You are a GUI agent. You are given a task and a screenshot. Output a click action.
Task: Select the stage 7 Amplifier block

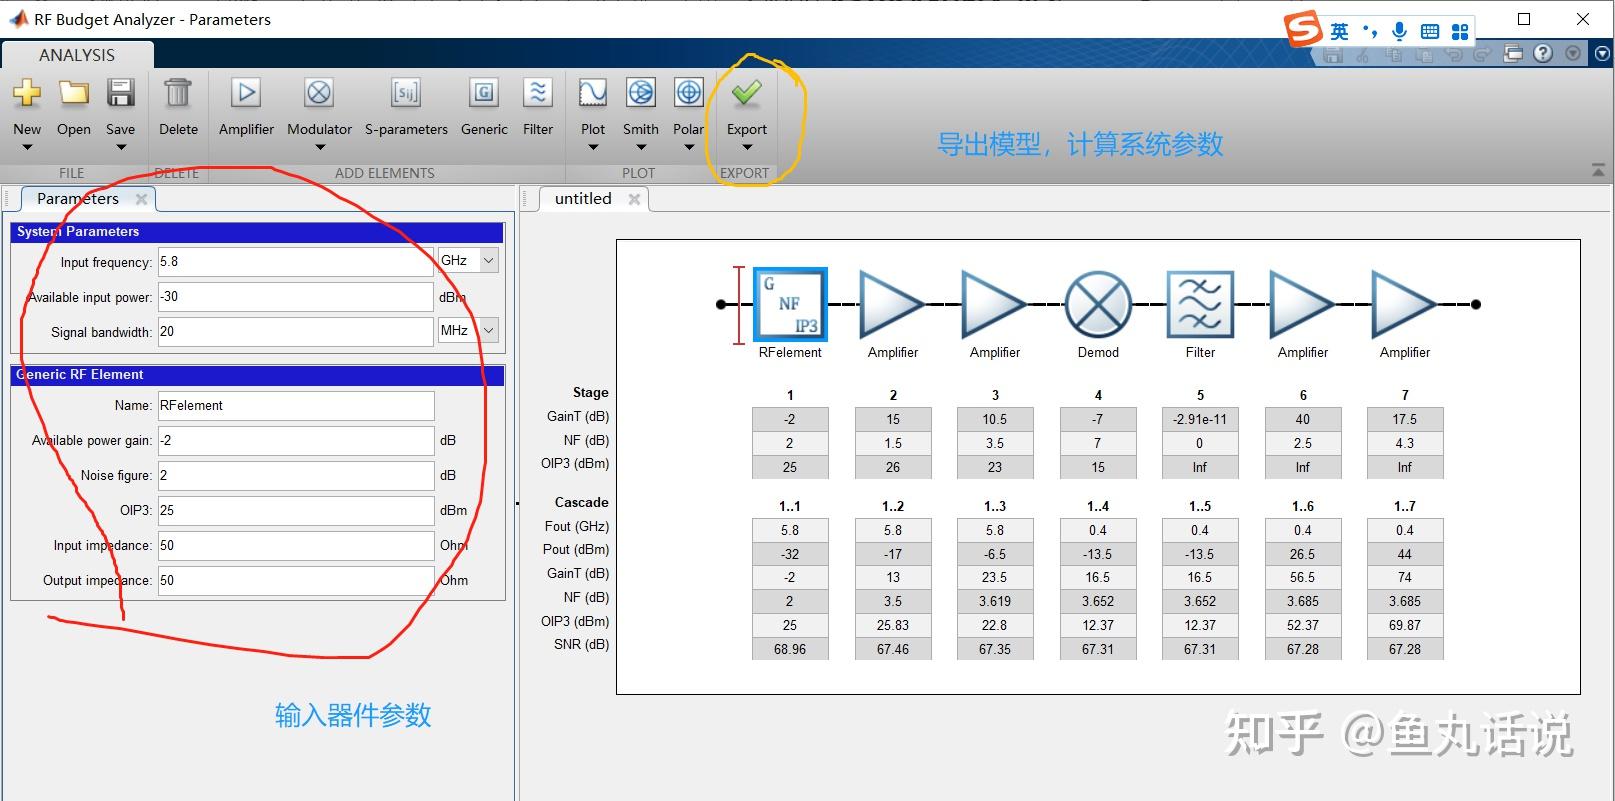[1405, 304]
